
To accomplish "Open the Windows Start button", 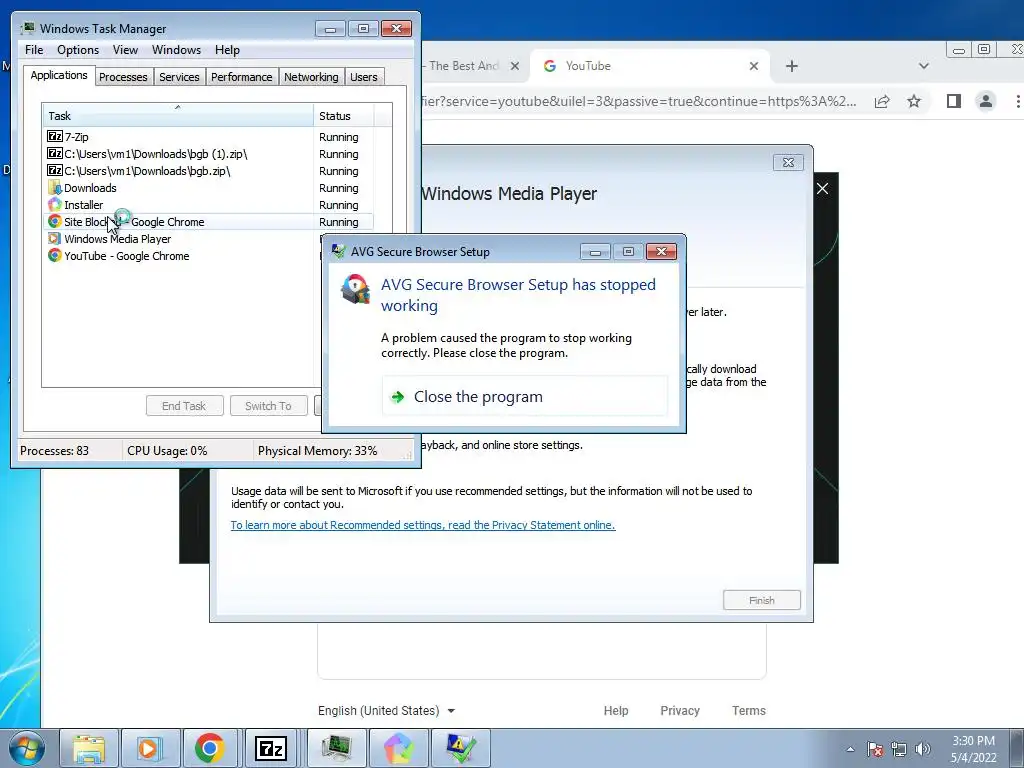I will point(27,748).
